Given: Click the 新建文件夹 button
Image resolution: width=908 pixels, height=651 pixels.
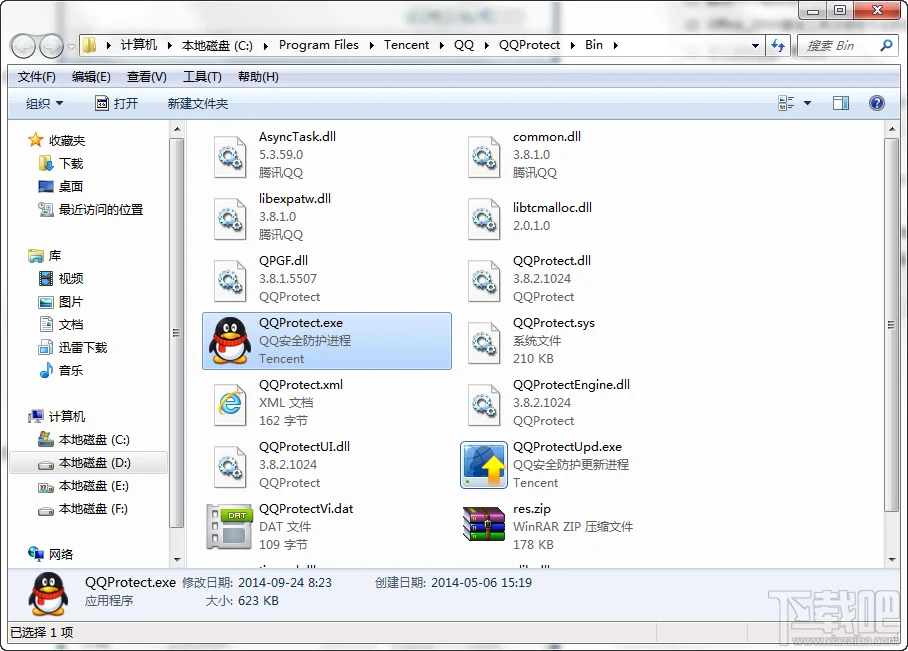Looking at the screenshot, I should point(198,103).
